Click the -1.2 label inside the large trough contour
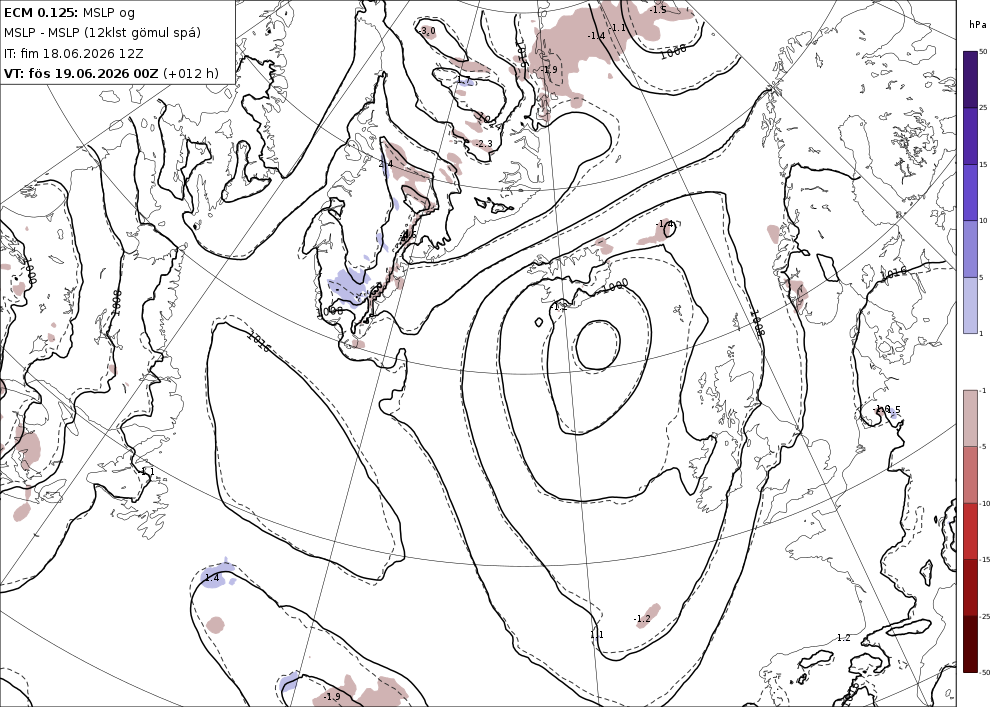This screenshot has width=1000, height=707. [x=642, y=618]
